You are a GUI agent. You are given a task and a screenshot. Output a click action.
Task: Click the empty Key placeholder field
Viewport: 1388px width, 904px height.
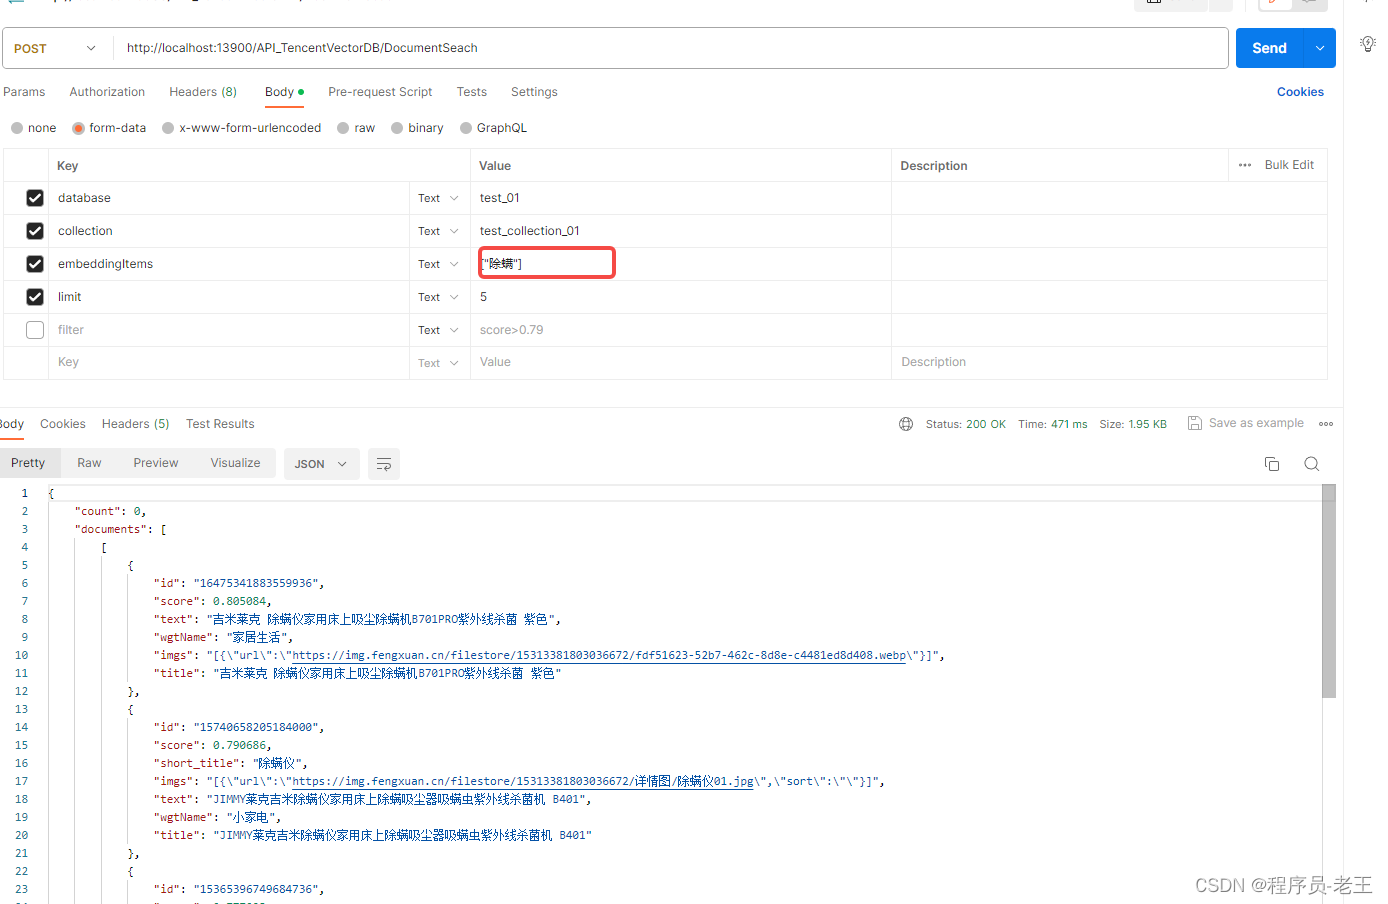pyautogui.click(x=229, y=363)
